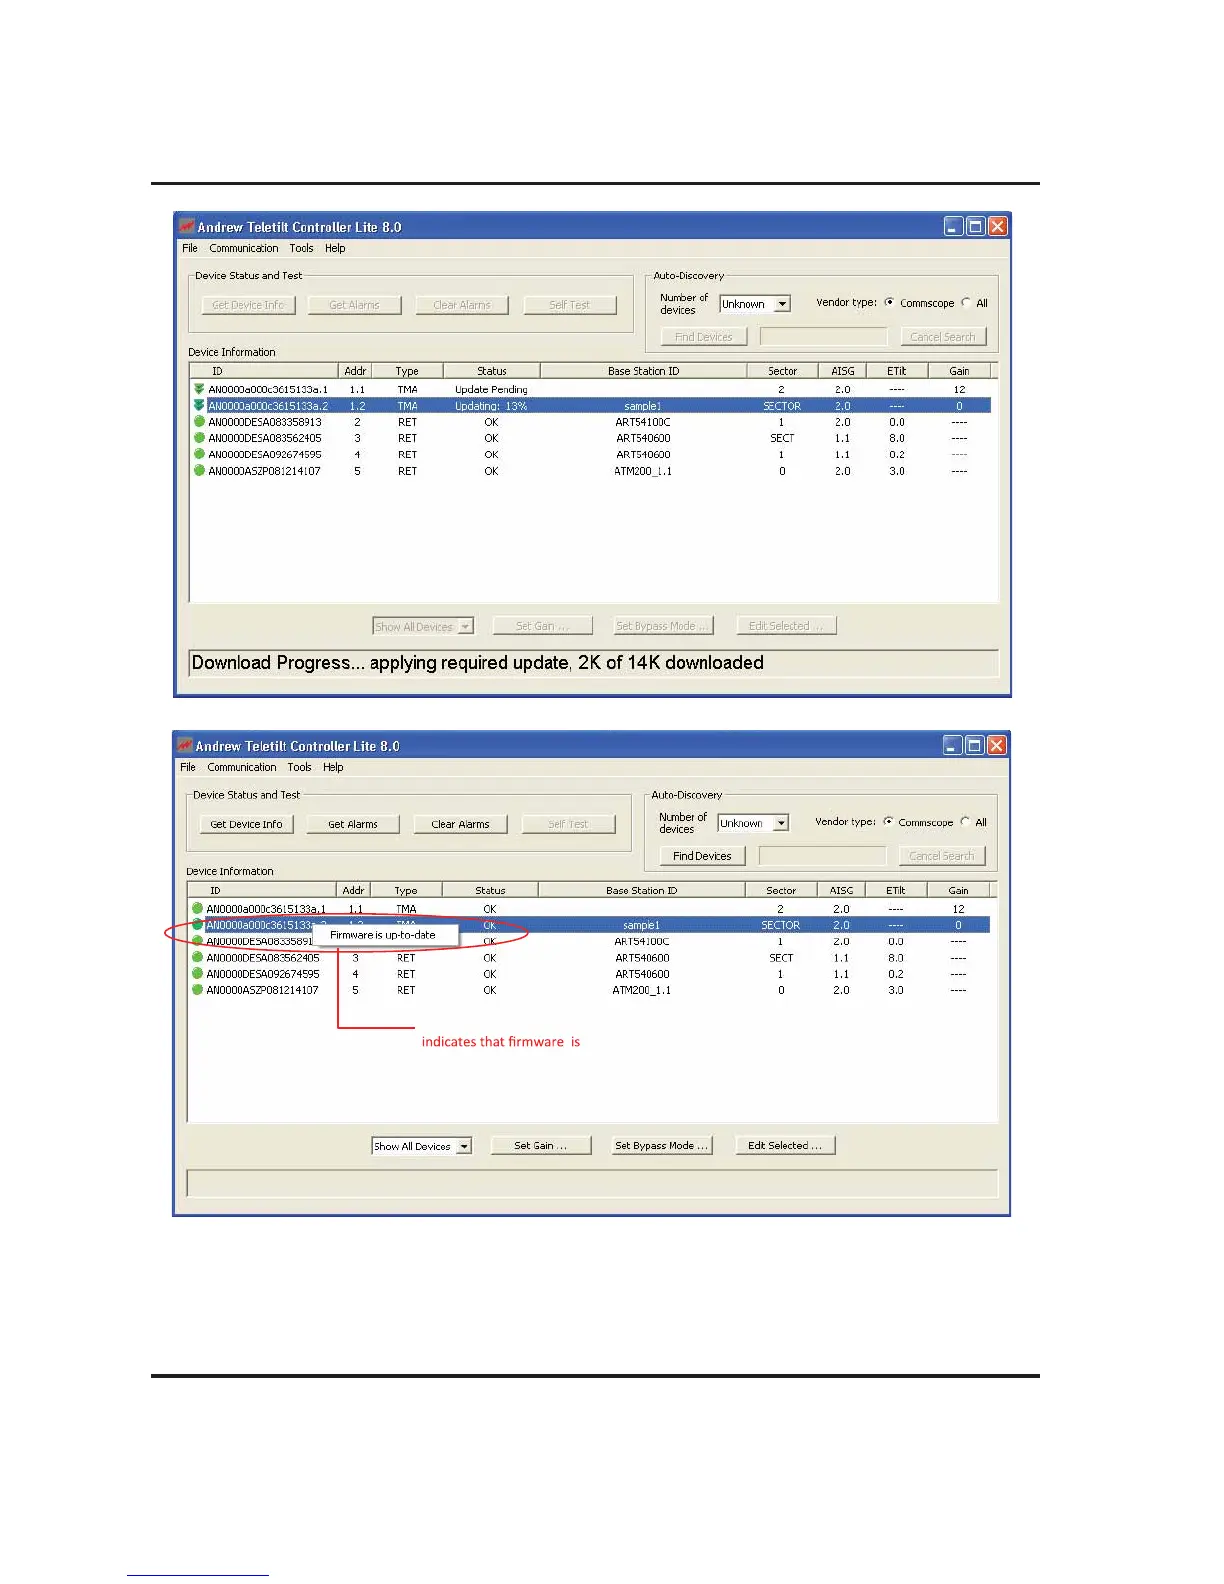Screen dimensions: 1224x1584
Task: Select the Commscope vendor radio in upper window
Action: tap(889, 303)
